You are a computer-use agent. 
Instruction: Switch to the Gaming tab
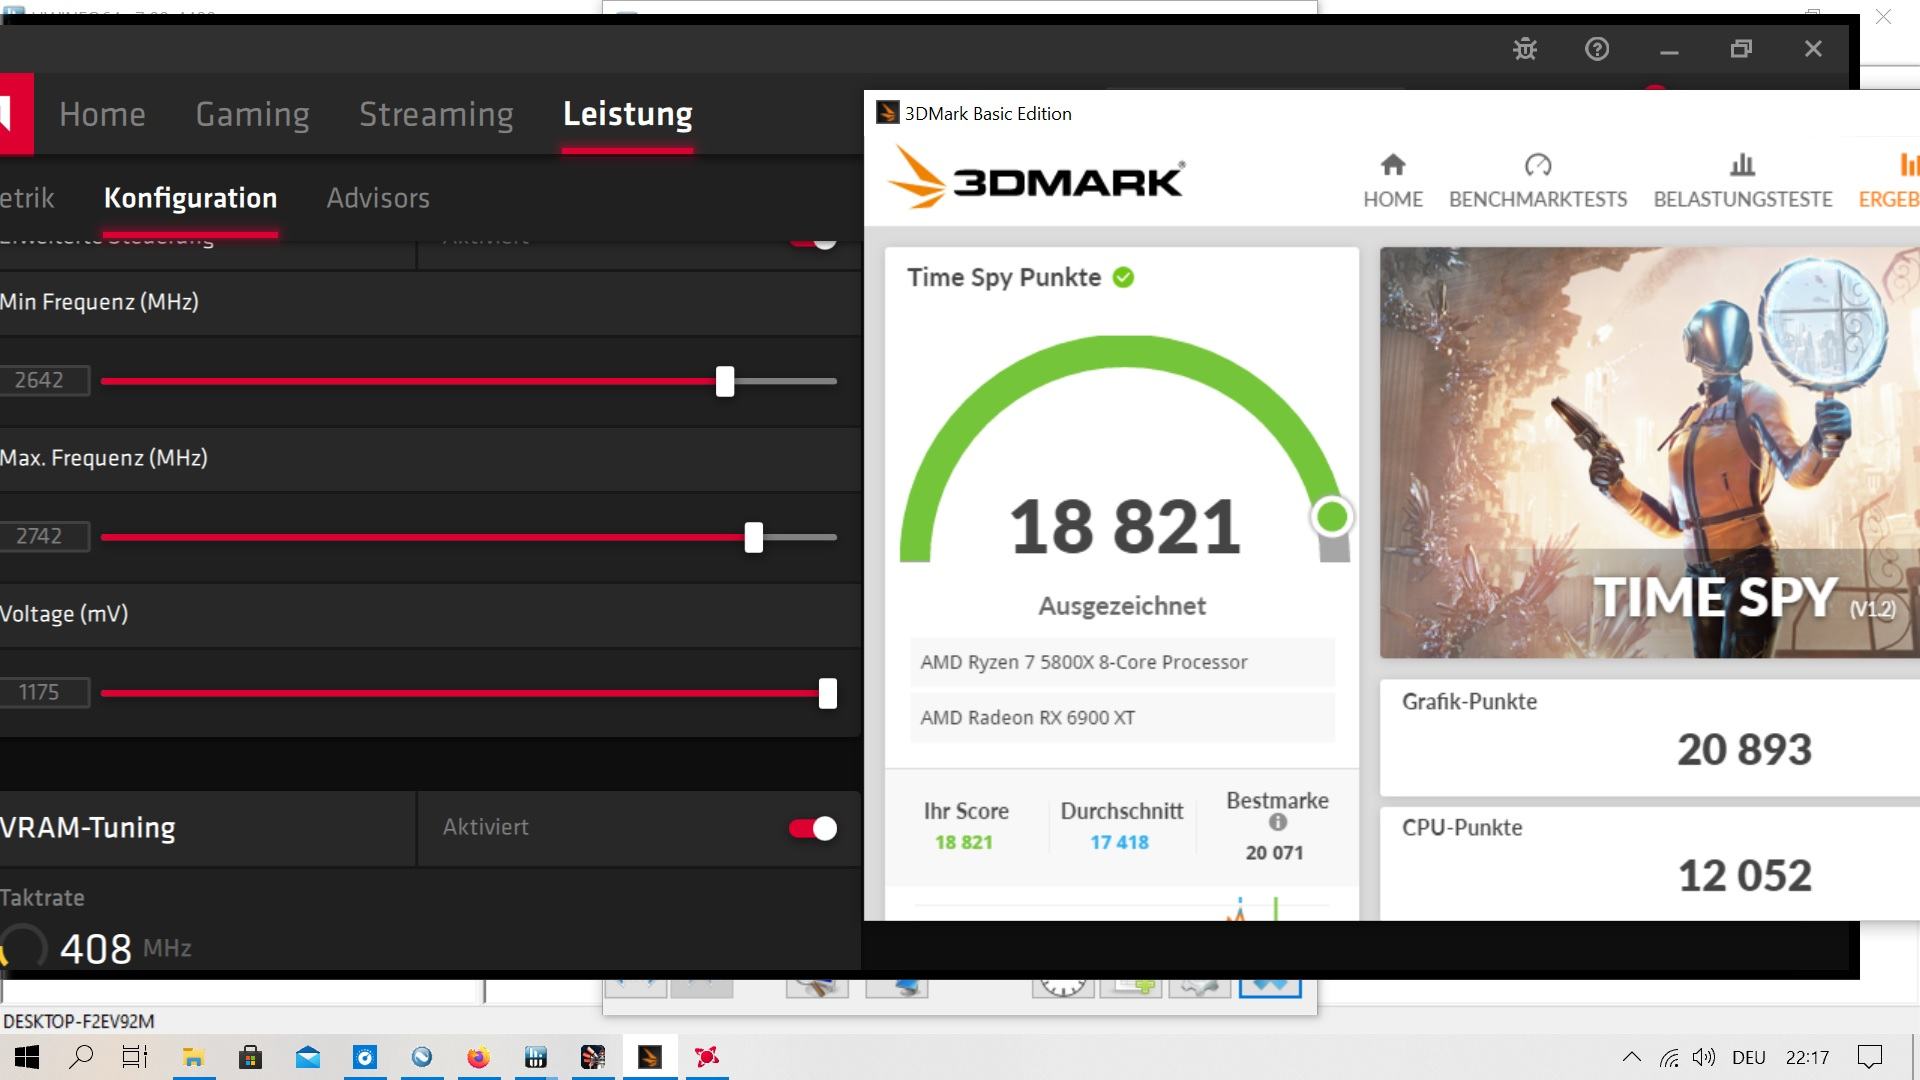(252, 114)
